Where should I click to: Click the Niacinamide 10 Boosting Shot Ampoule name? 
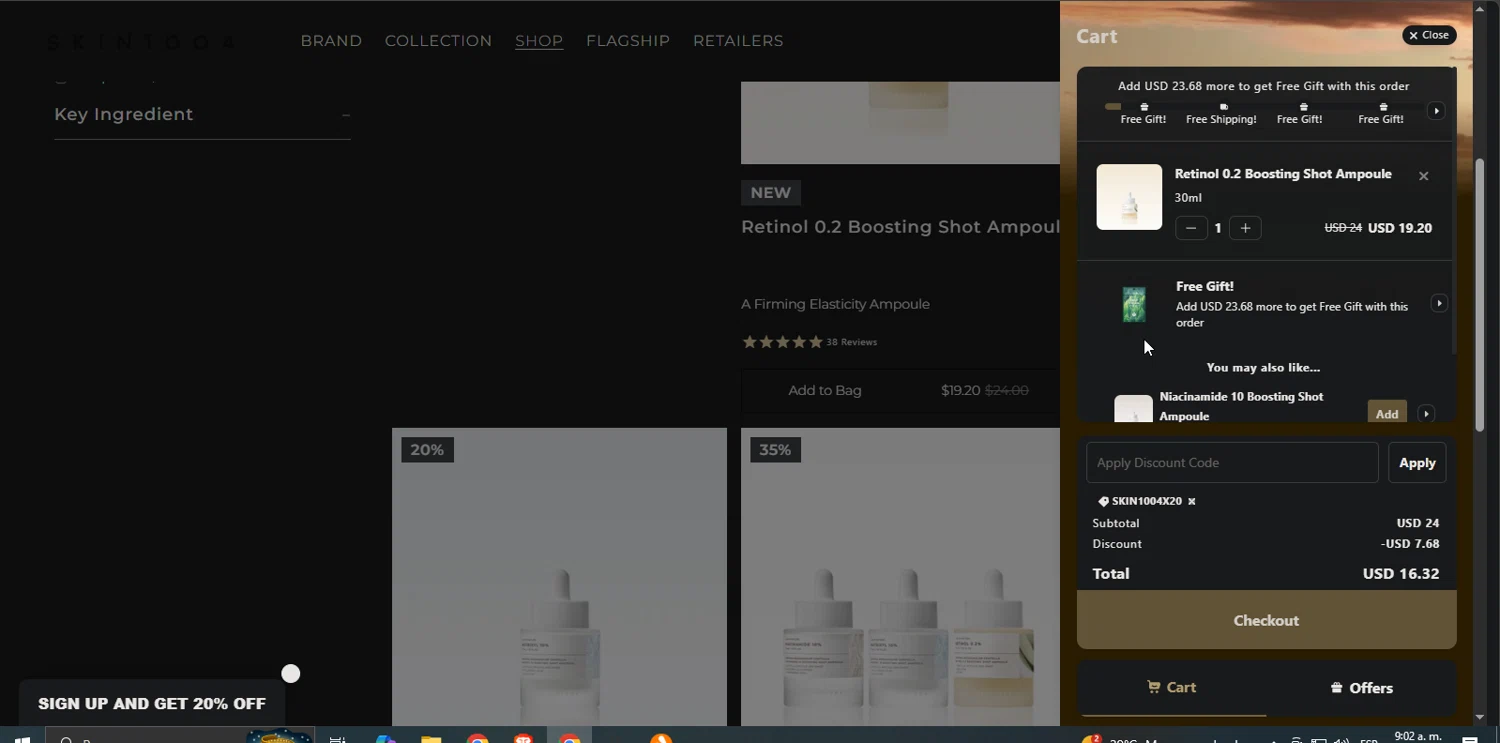(1241, 406)
